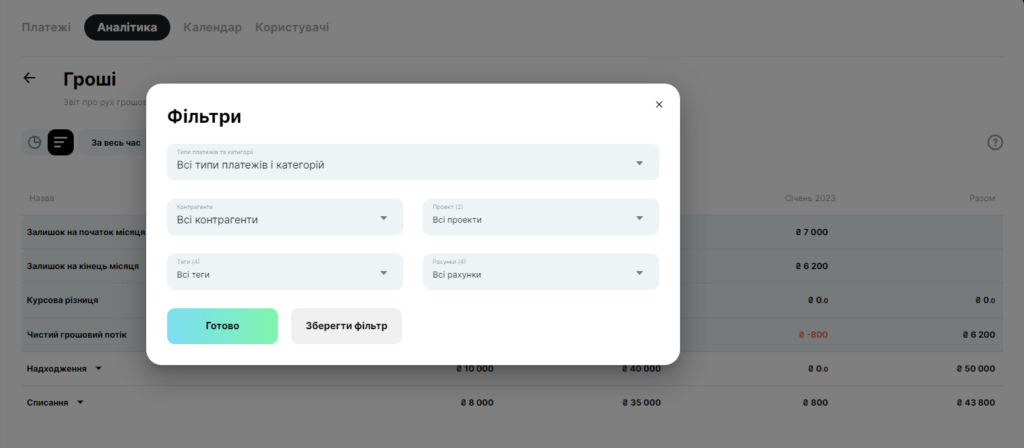Screen dimensions: 1024x448
Task: Open help question mark icon
Action: tap(995, 142)
